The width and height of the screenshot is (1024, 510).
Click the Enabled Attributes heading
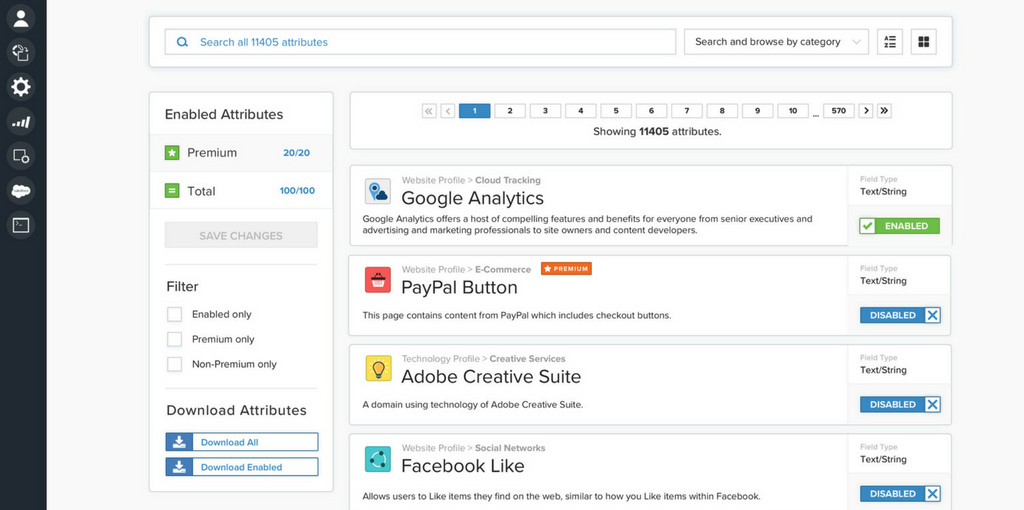(x=224, y=114)
